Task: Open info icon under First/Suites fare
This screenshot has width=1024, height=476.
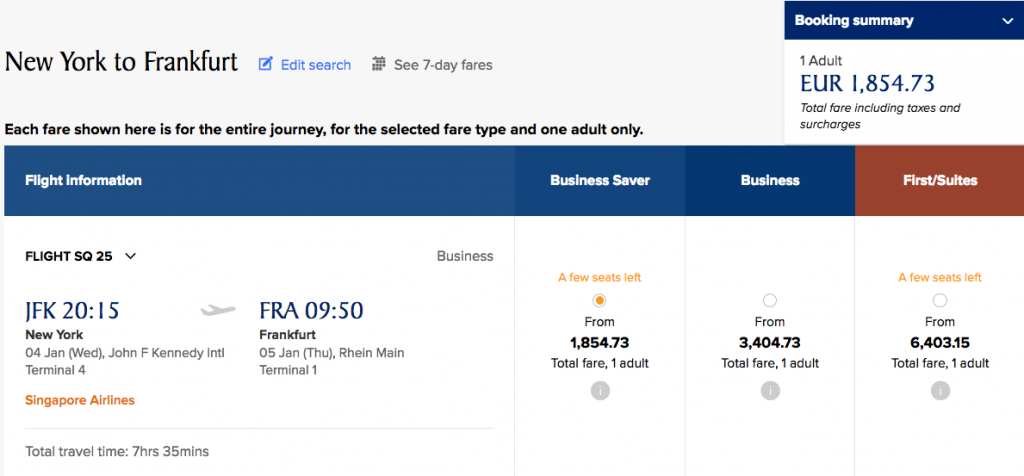Action: point(940,392)
